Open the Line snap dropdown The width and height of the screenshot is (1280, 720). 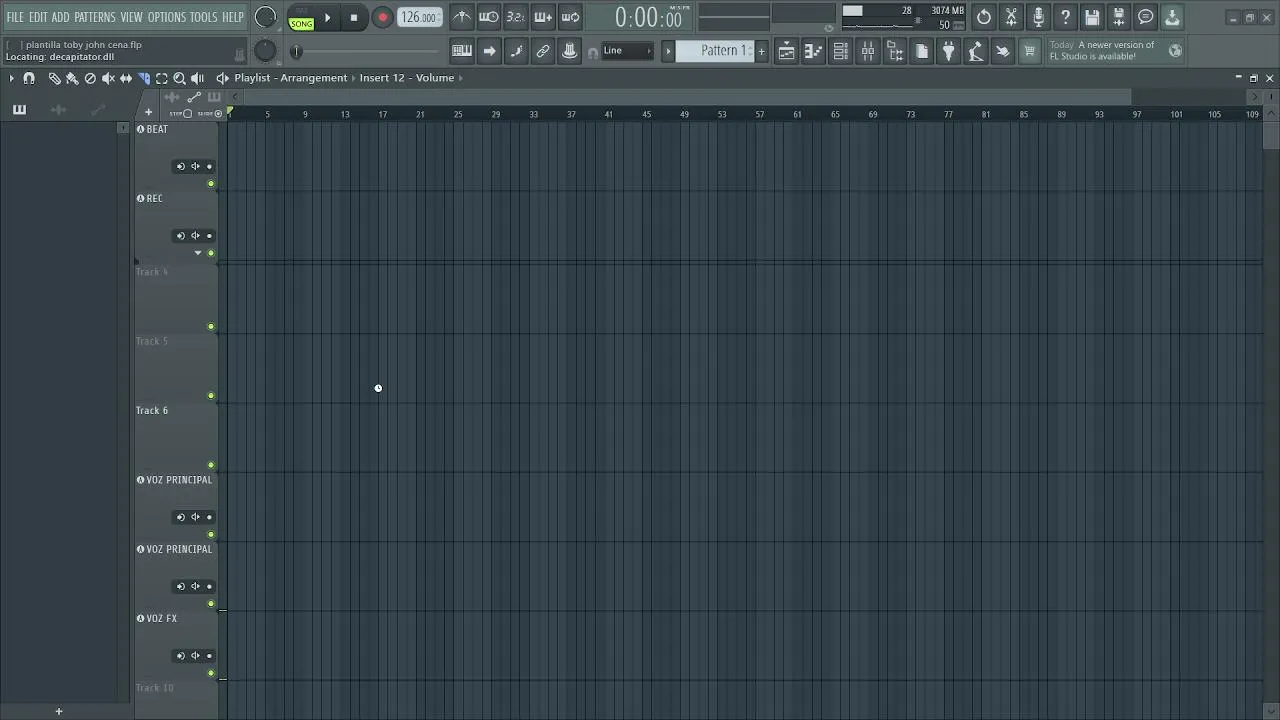tap(627, 51)
